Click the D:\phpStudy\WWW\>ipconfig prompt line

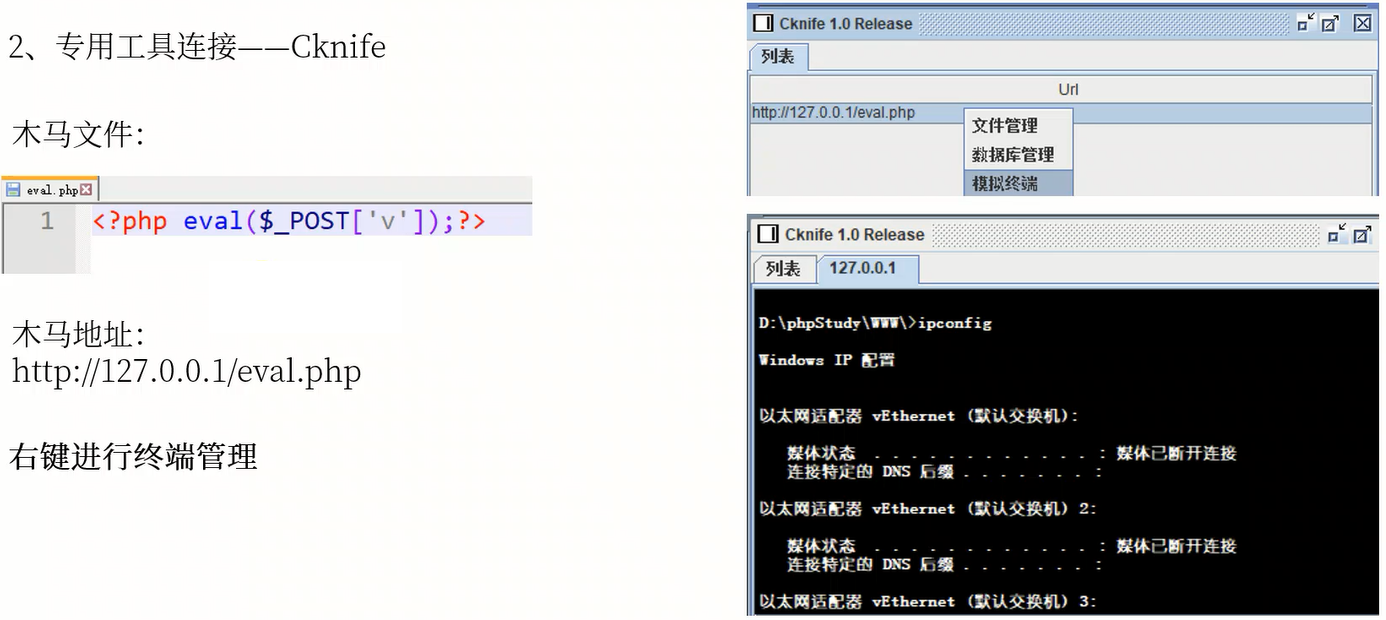click(875, 323)
